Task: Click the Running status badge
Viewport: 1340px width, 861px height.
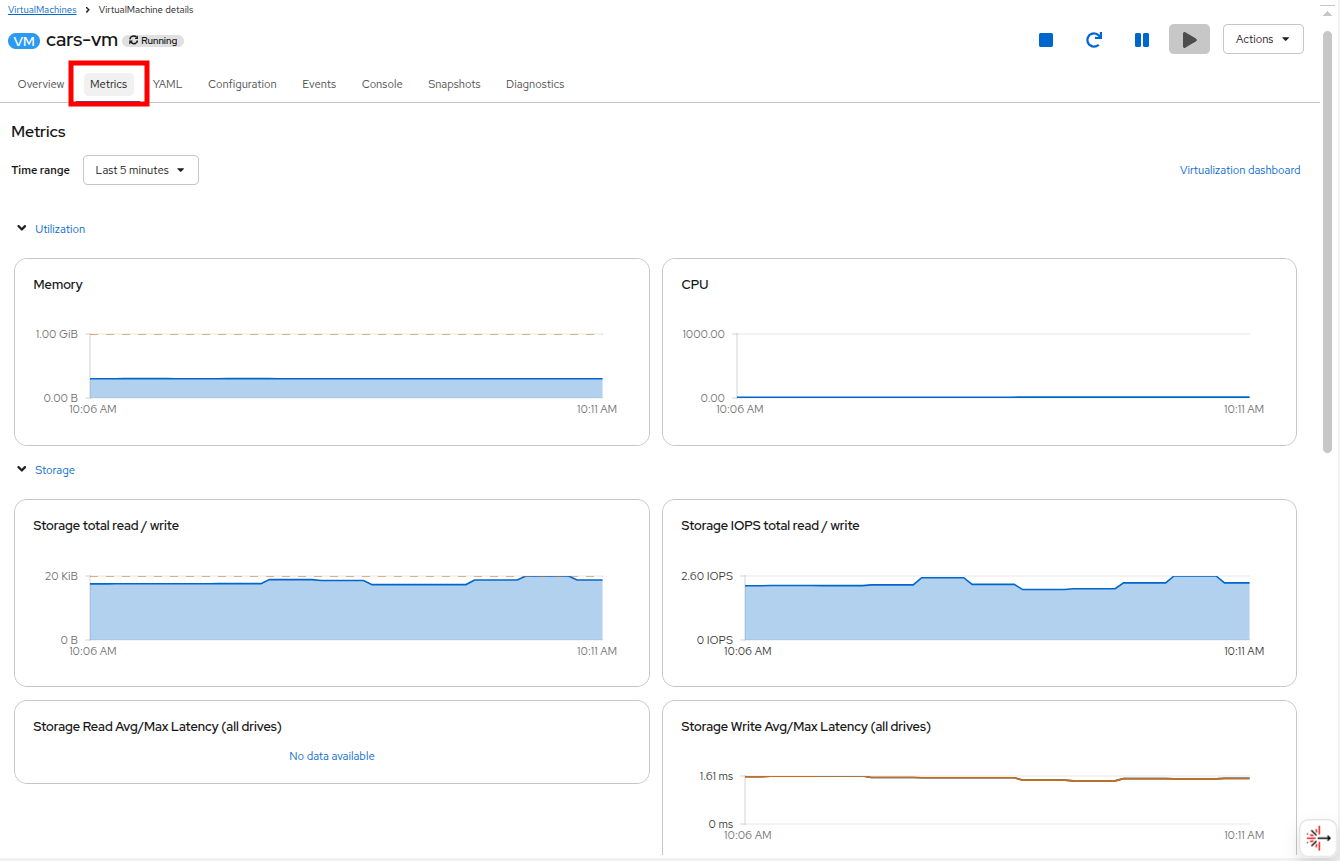Action: click(153, 41)
